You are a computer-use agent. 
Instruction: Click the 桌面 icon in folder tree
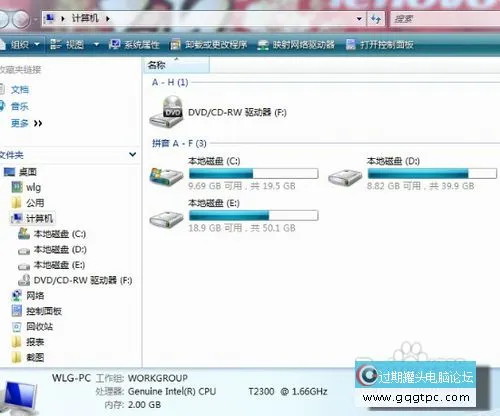tap(9, 172)
